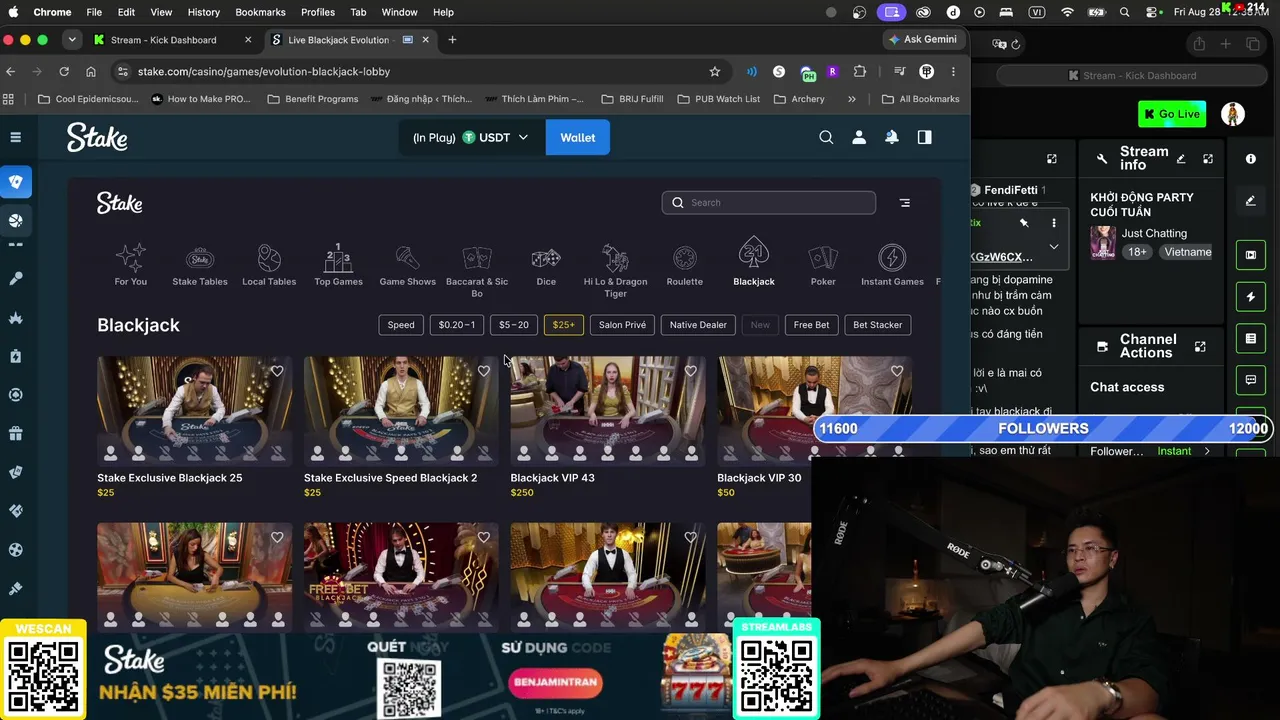Open Stake notifications bell

tap(892, 138)
